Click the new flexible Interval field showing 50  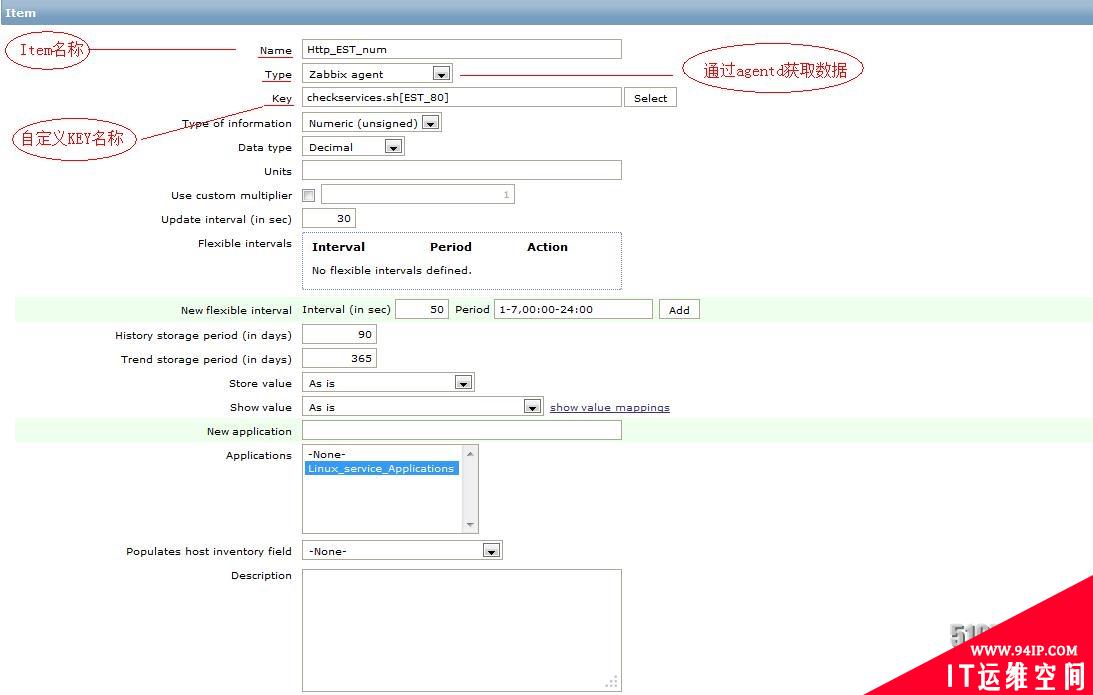click(422, 310)
